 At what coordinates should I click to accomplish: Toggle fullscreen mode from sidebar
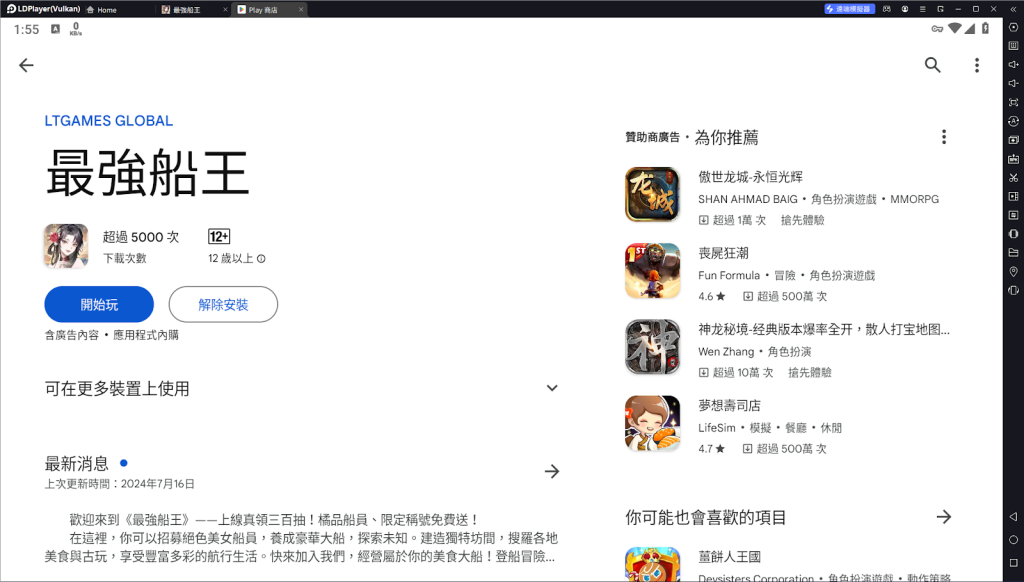(x=1013, y=102)
